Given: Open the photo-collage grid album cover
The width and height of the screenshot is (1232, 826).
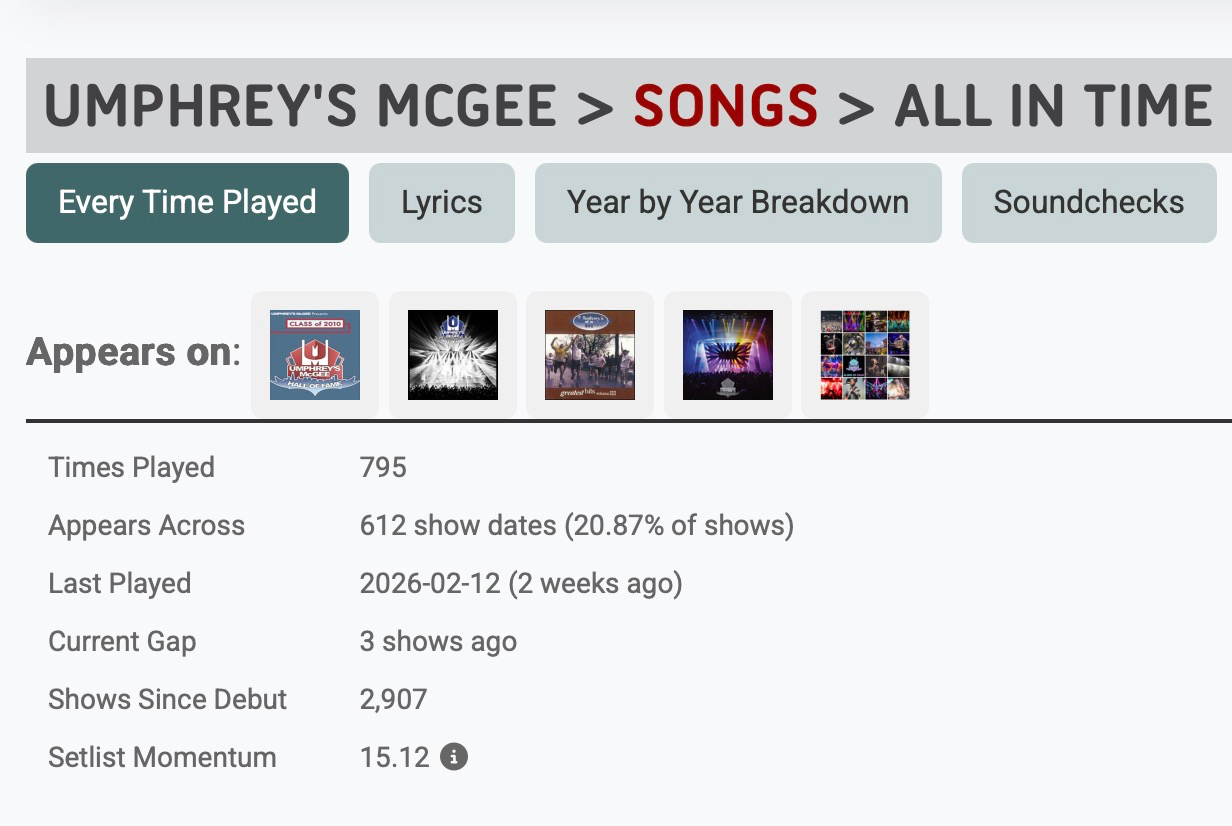Looking at the screenshot, I should pyautogui.click(x=865, y=355).
